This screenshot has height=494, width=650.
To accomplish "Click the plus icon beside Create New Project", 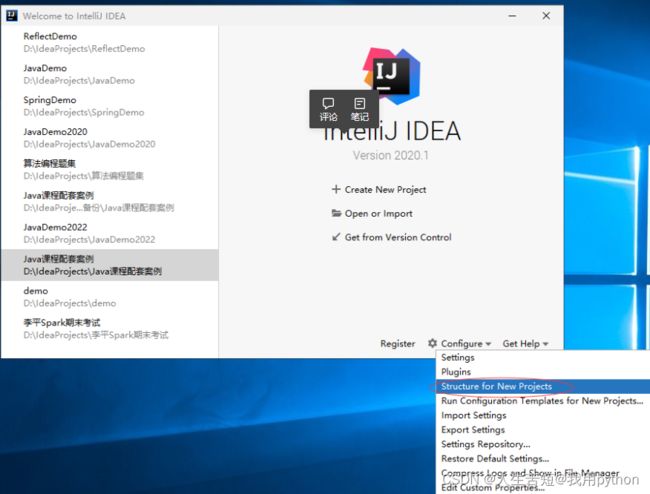I will click(x=336, y=189).
